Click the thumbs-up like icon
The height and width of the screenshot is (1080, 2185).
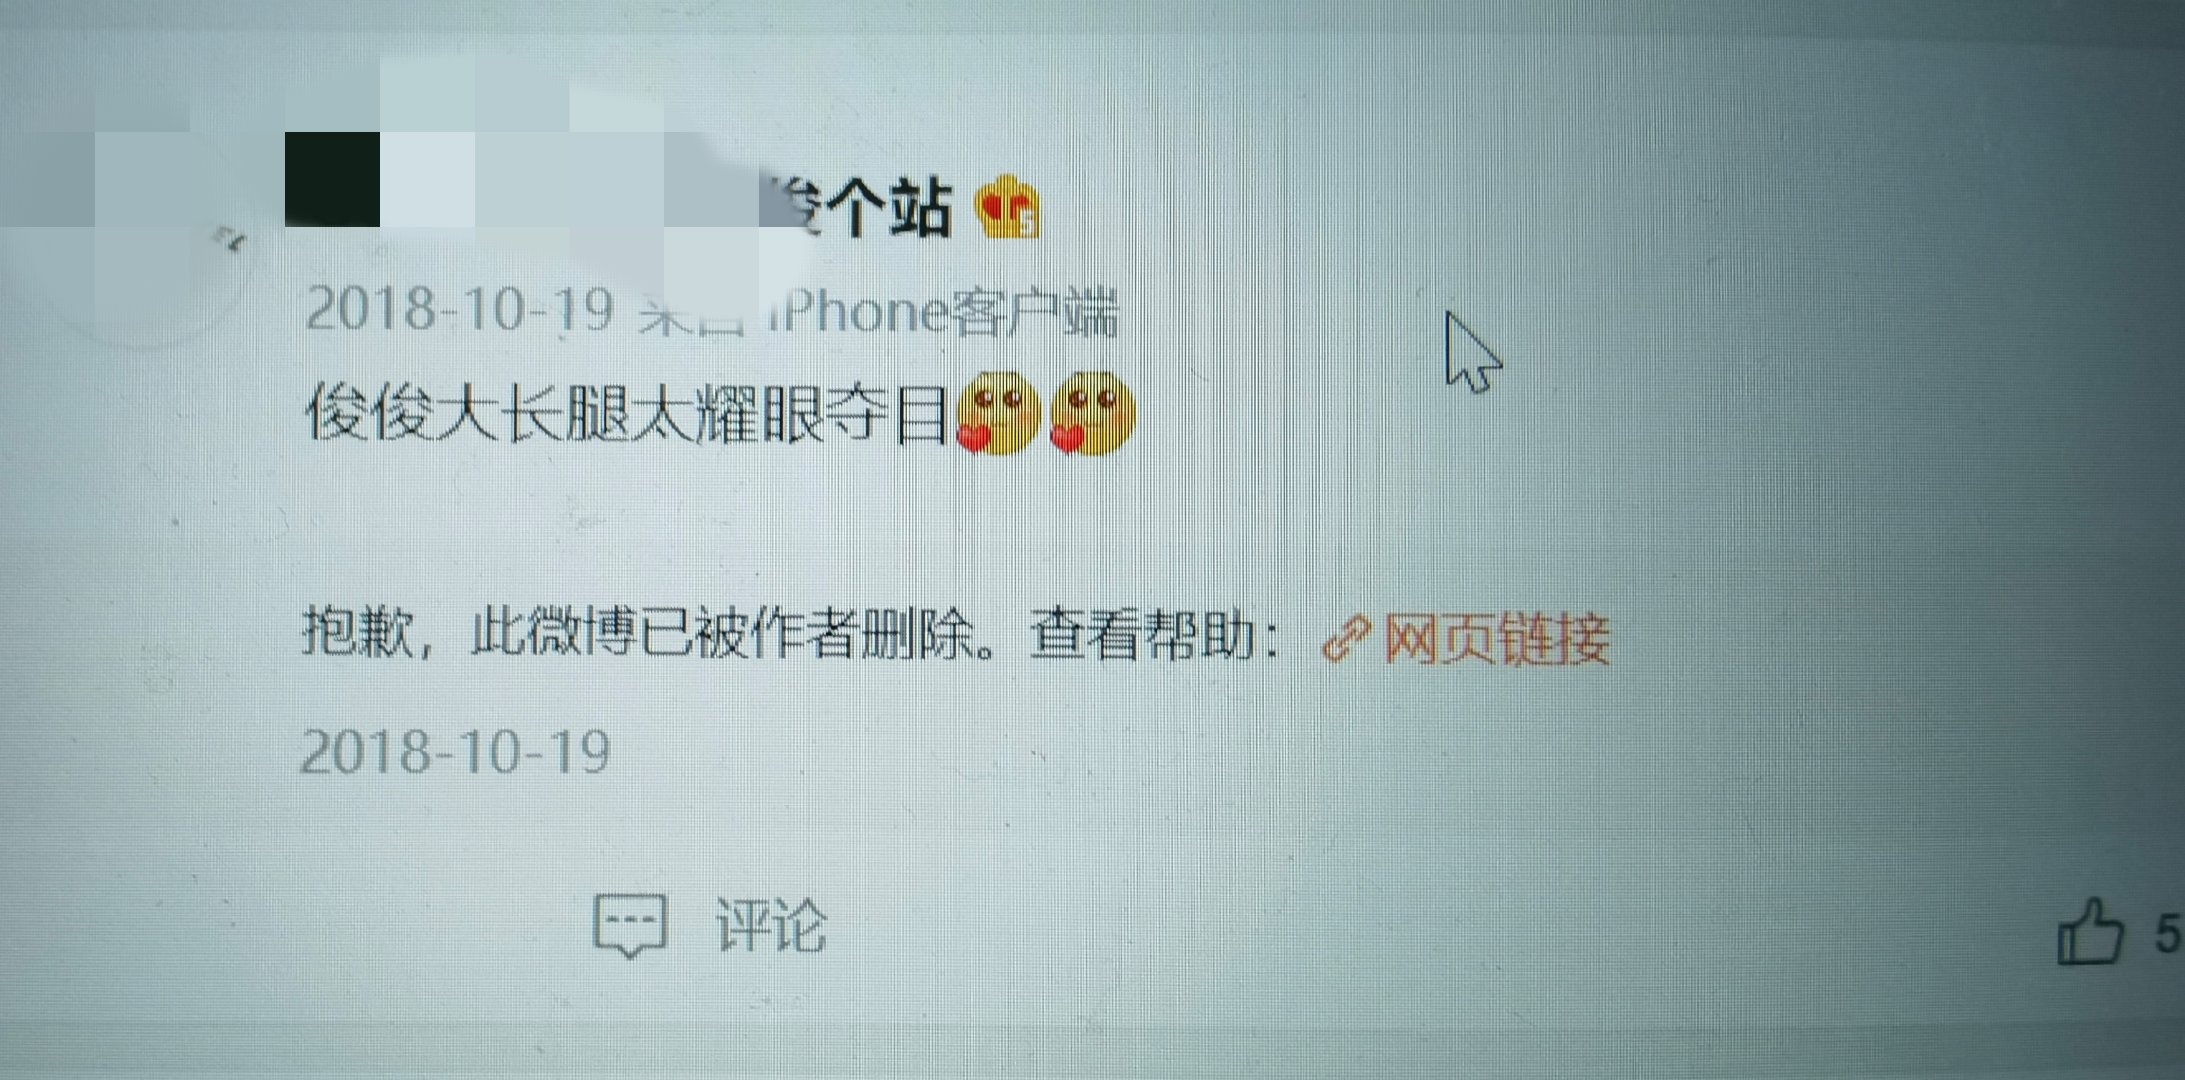click(x=2089, y=932)
